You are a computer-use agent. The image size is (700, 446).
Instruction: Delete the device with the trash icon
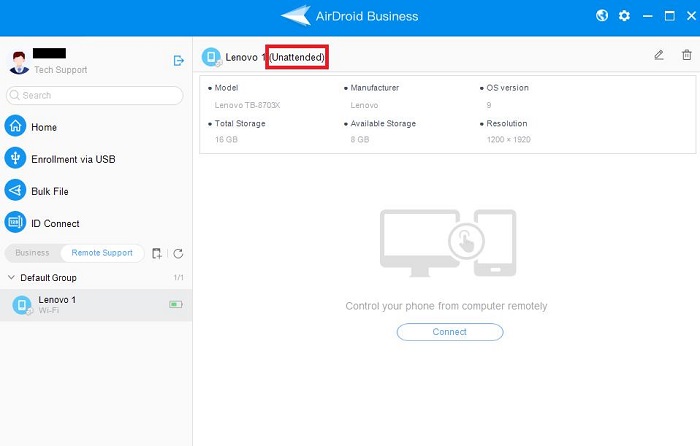click(686, 55)
